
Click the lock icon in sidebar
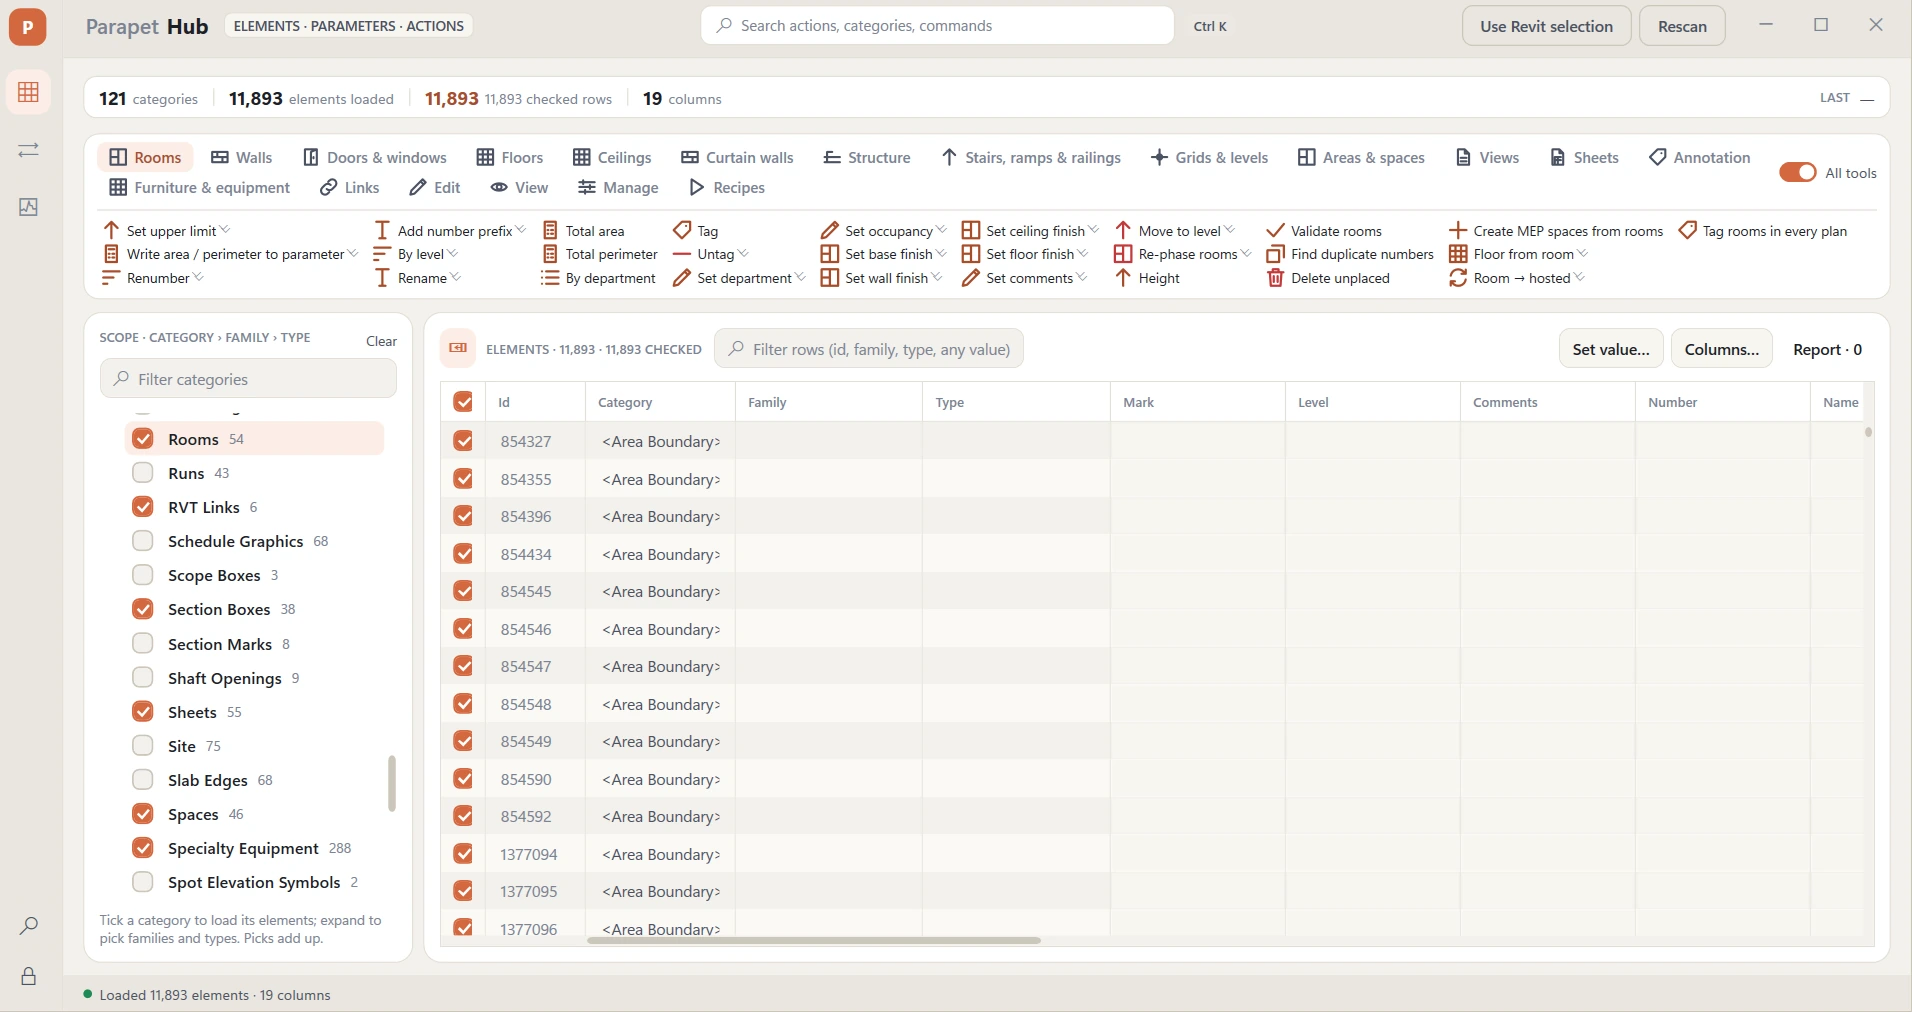click(28, 976)
